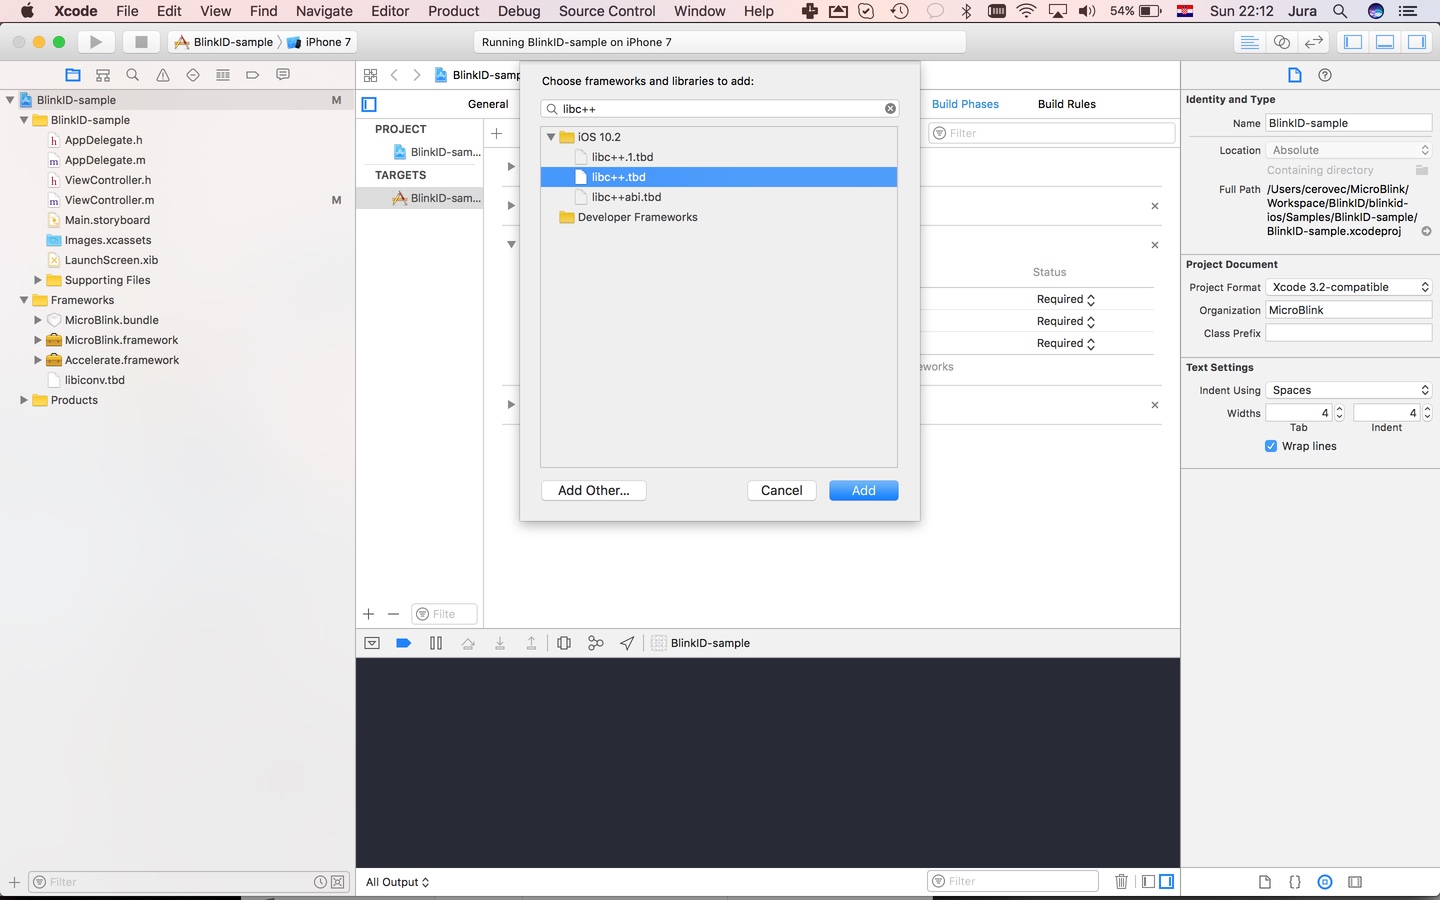The width and height of the screenshot is (1440, 900).
Task: Collapse the Frameworks group
Action: click(x=24, y=300)
